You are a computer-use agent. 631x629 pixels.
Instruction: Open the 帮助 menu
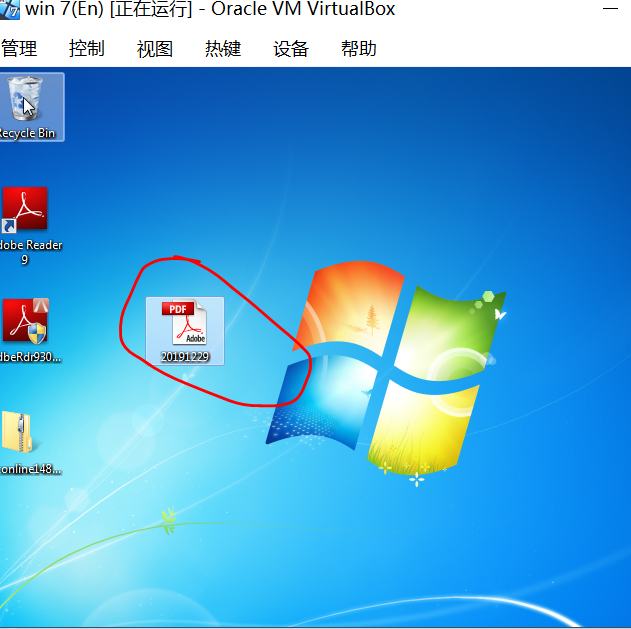(359, 49)
